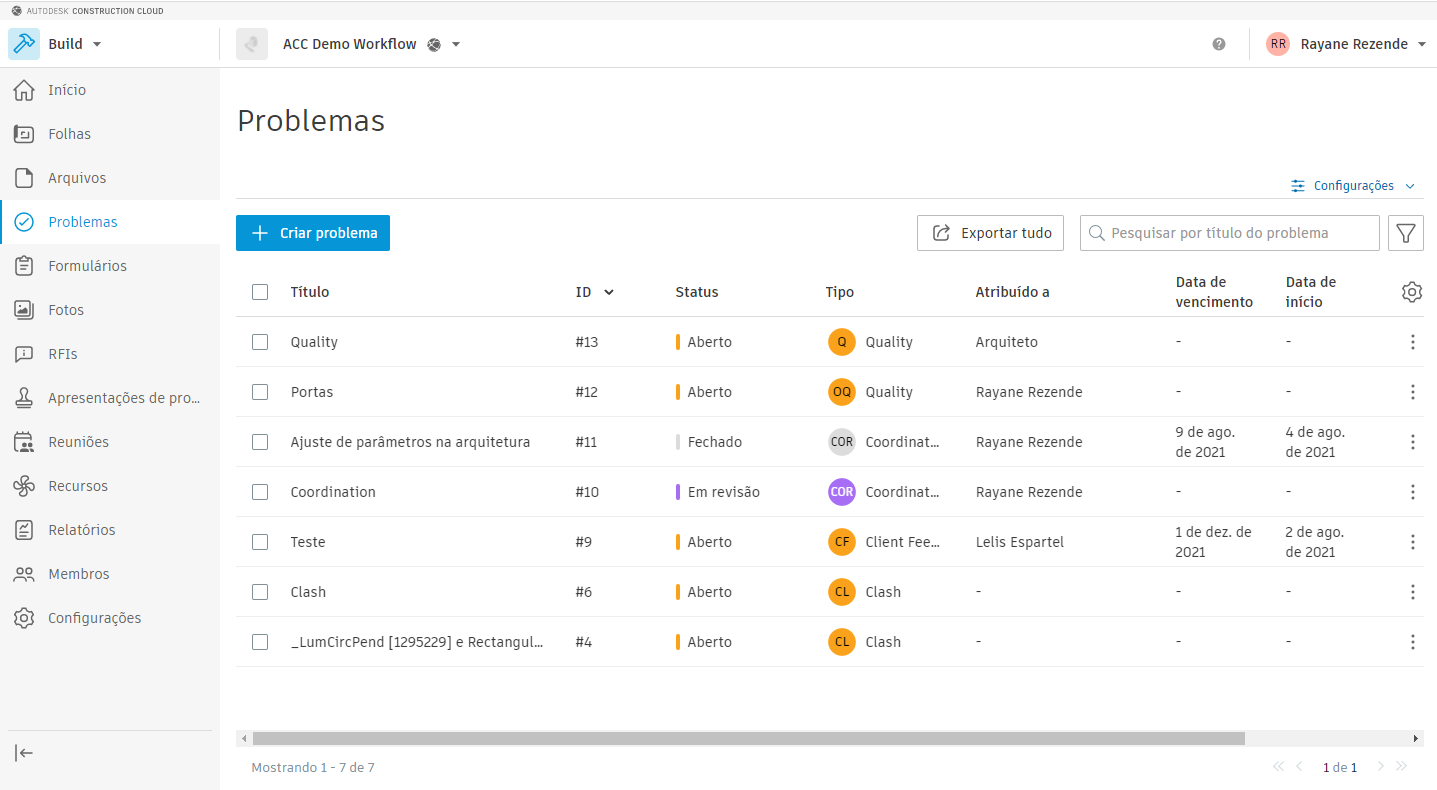Click the help question mark icon
Screen dimensions: 1437x790
(x=1218, y=44)
